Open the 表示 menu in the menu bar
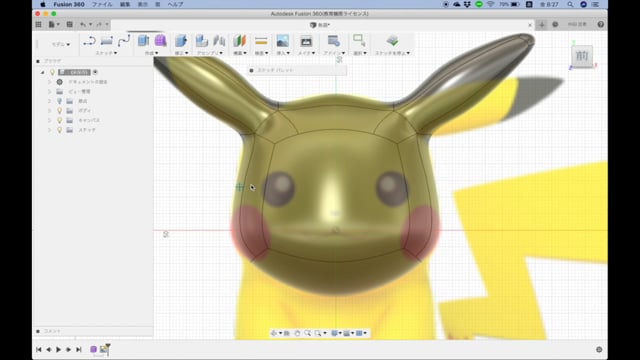 (142, 4)
